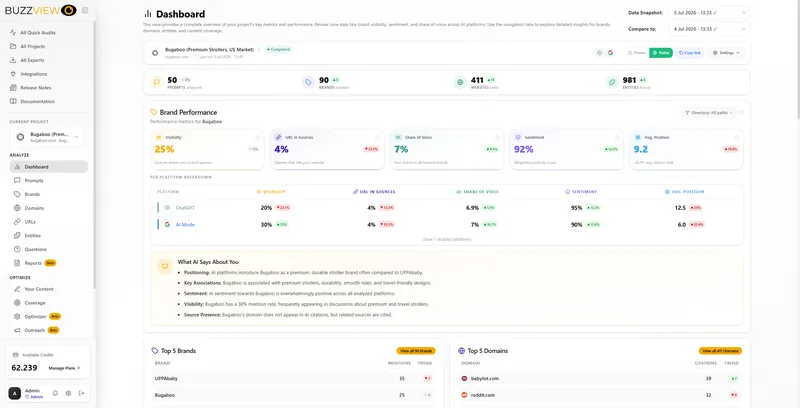
Task: Open notifications bell icon
Action: click(x=55, y=393)
